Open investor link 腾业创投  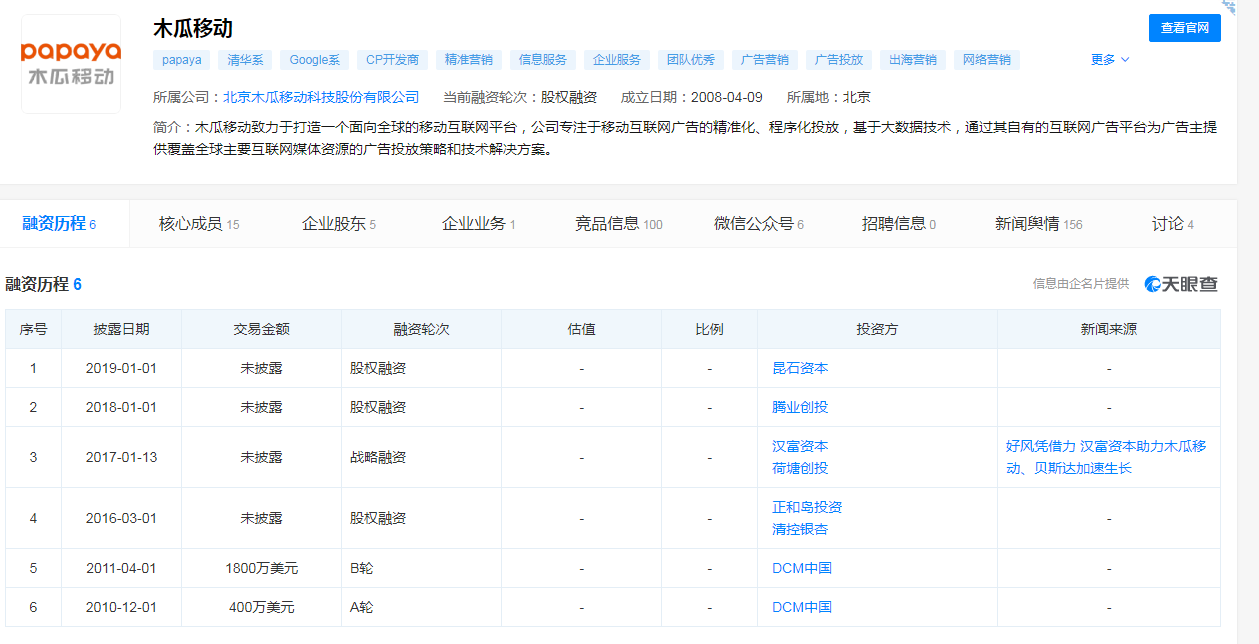800,407
